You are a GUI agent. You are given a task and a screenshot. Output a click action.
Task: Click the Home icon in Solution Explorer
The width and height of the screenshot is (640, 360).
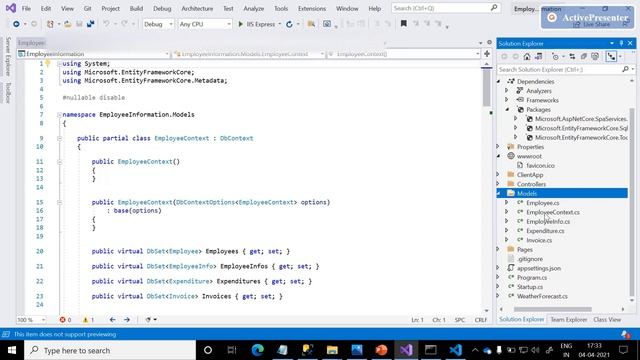click(x=527, y=57)
